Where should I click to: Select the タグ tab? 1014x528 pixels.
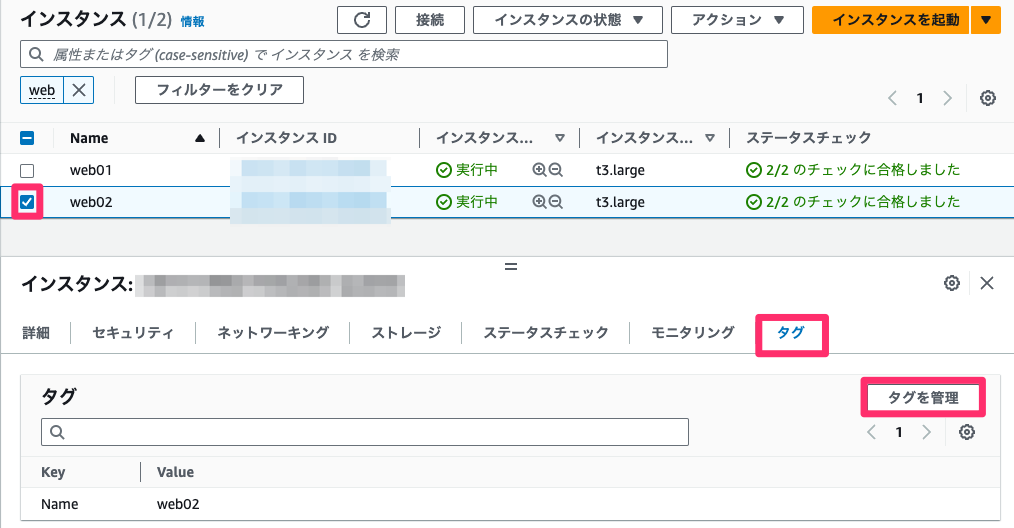[791, 333]
